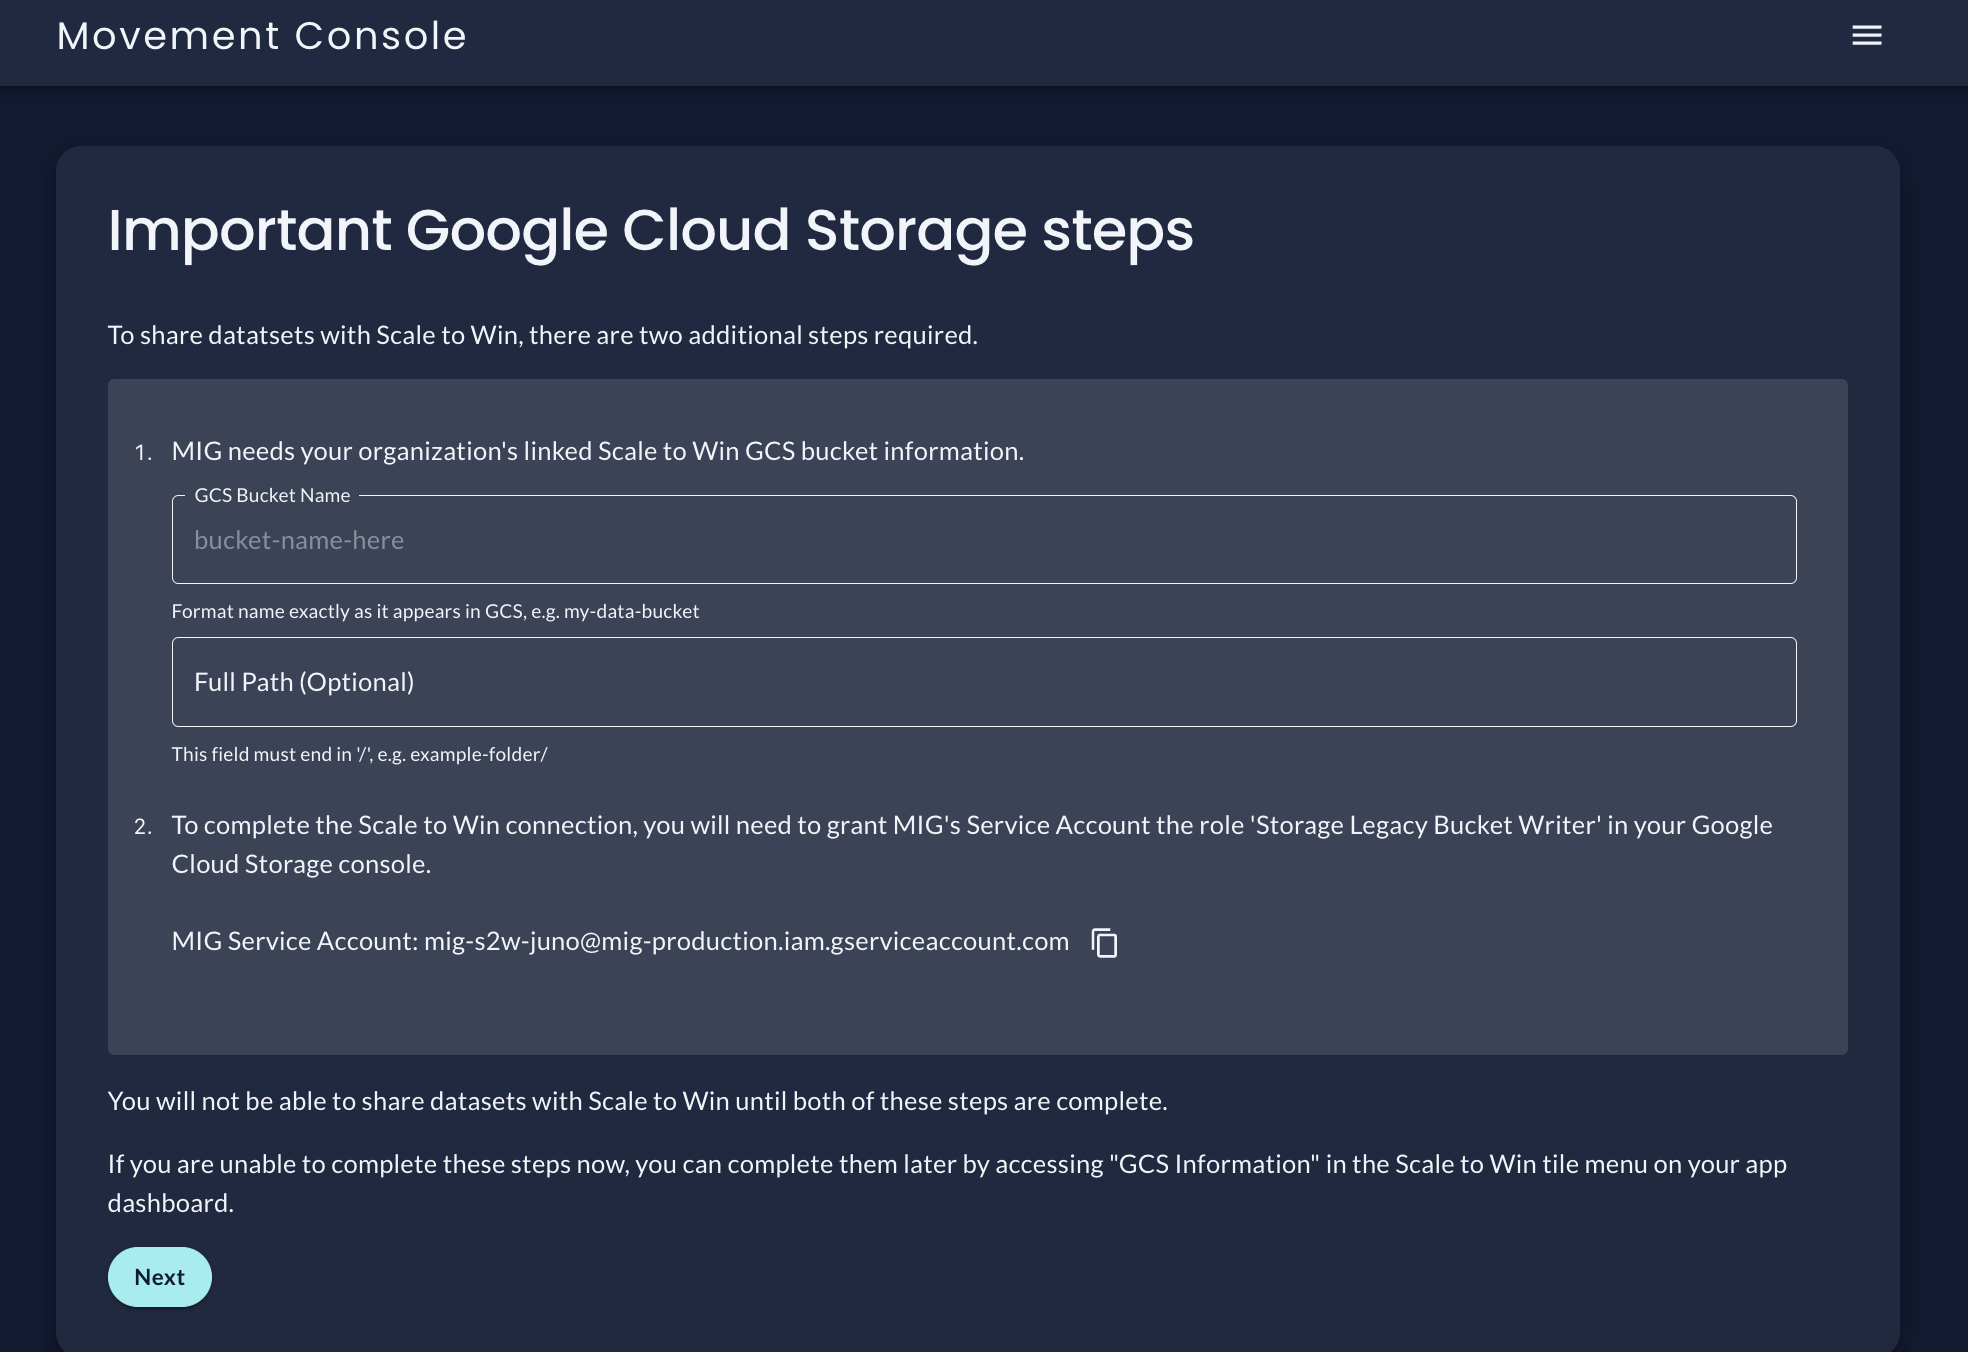The width and height of the screenshot is (1968, 1352).
Task: Click the Next button
Action: pyautogui.click(x=160, y=1277)
